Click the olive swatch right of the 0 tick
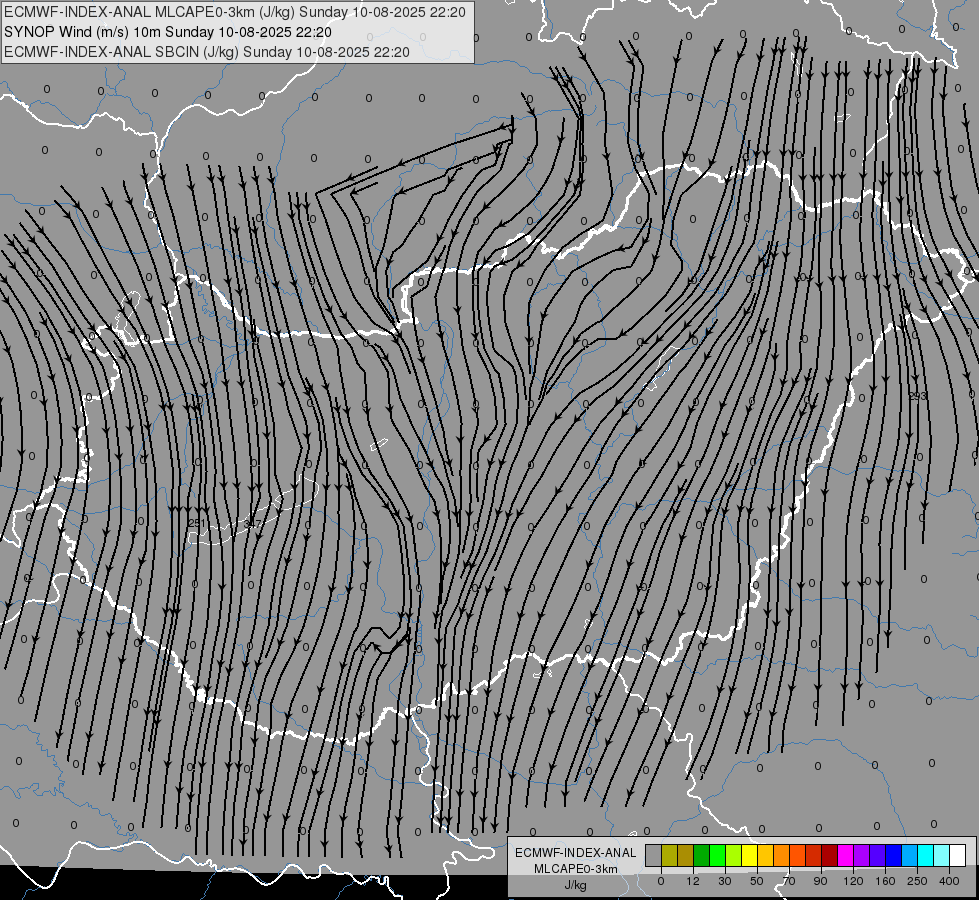This screenshot has height=900, width=979. tap(669, 855)
